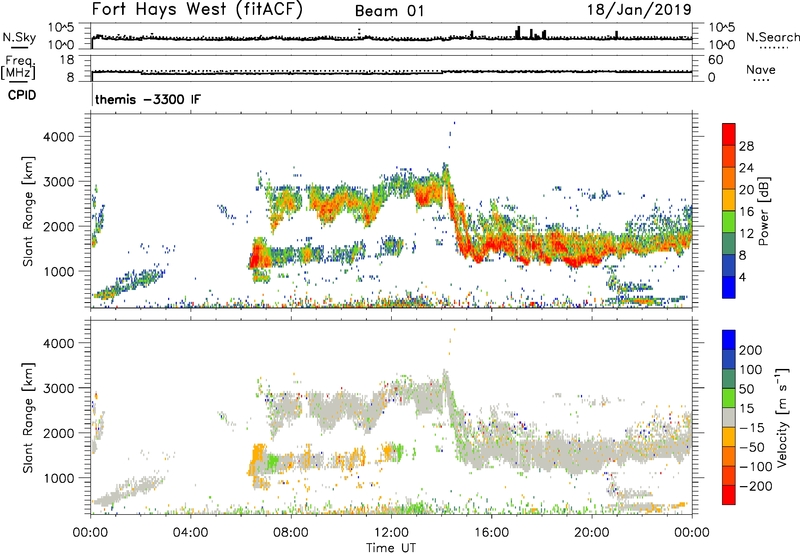Click the "16:00" time tick label
The image size is (800, 554).
click(x=491, y=533)
